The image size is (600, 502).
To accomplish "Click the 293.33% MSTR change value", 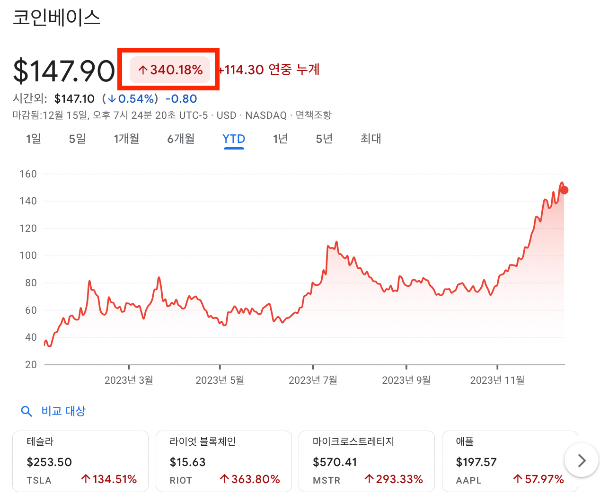I will [x=394, y=479].
